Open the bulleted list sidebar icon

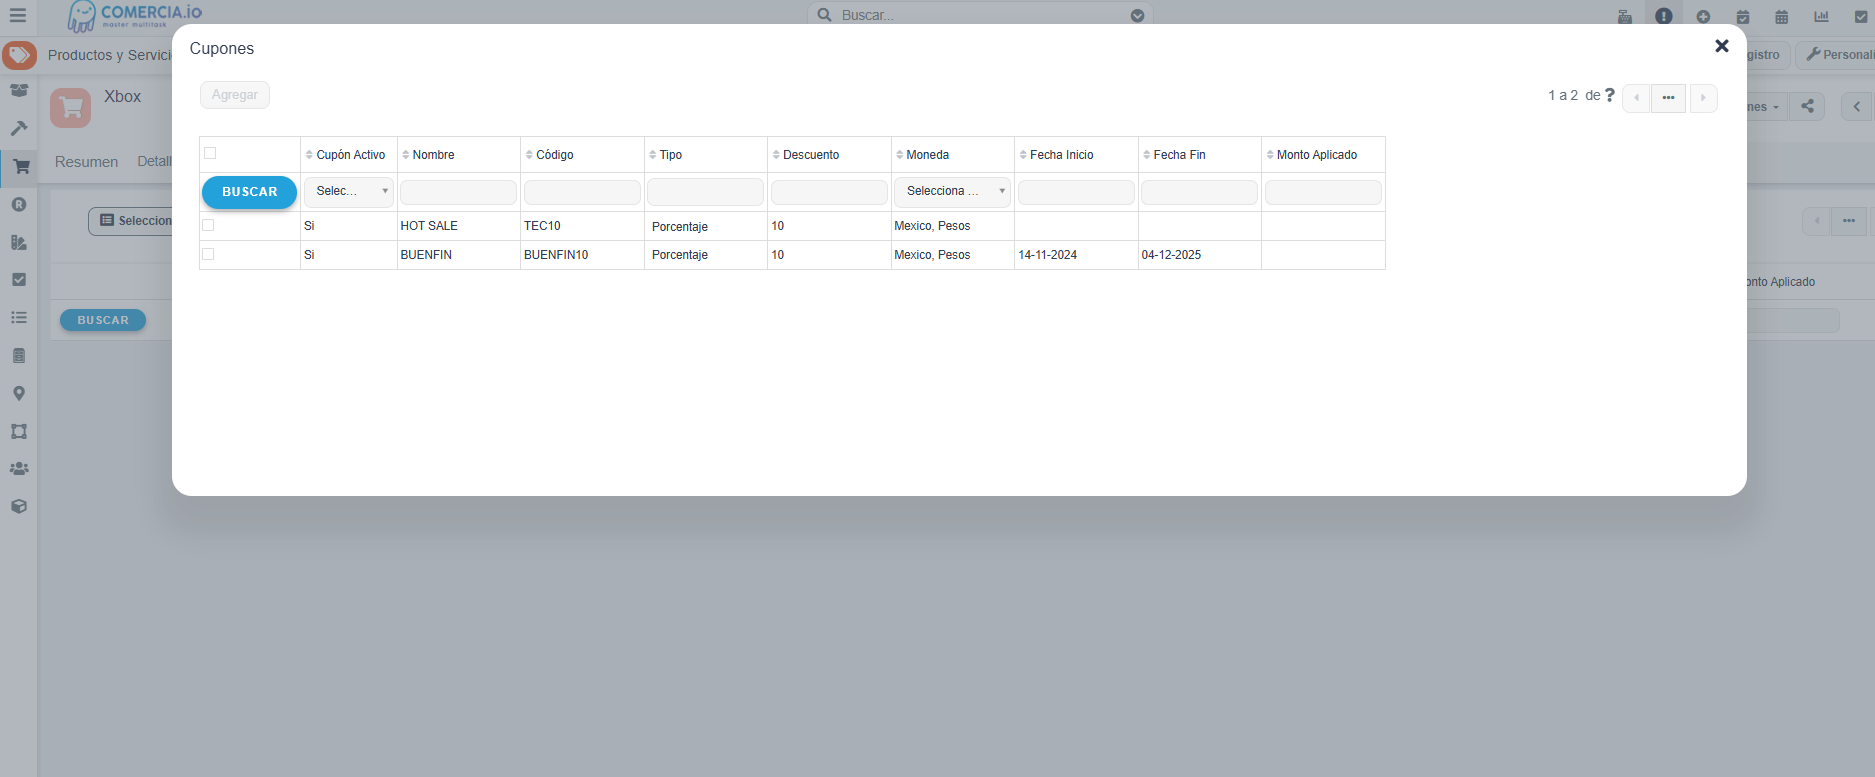[x=19, y=317]
